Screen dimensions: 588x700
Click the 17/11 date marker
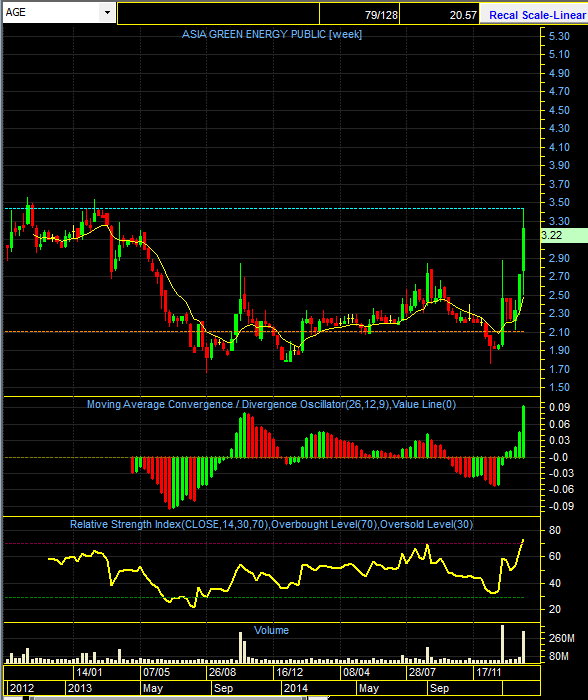[x=489, y=672]
